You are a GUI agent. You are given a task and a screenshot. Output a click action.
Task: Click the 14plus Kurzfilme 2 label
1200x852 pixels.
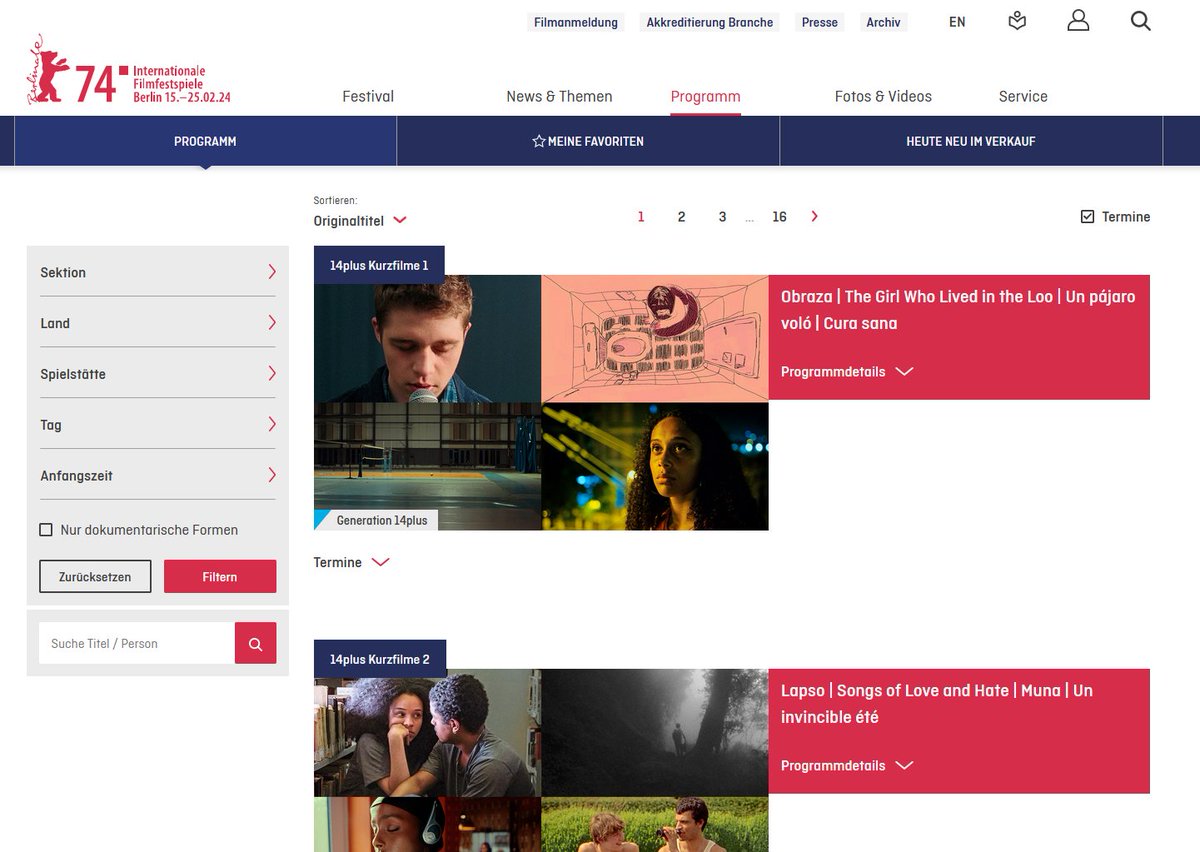click(380, 659)
